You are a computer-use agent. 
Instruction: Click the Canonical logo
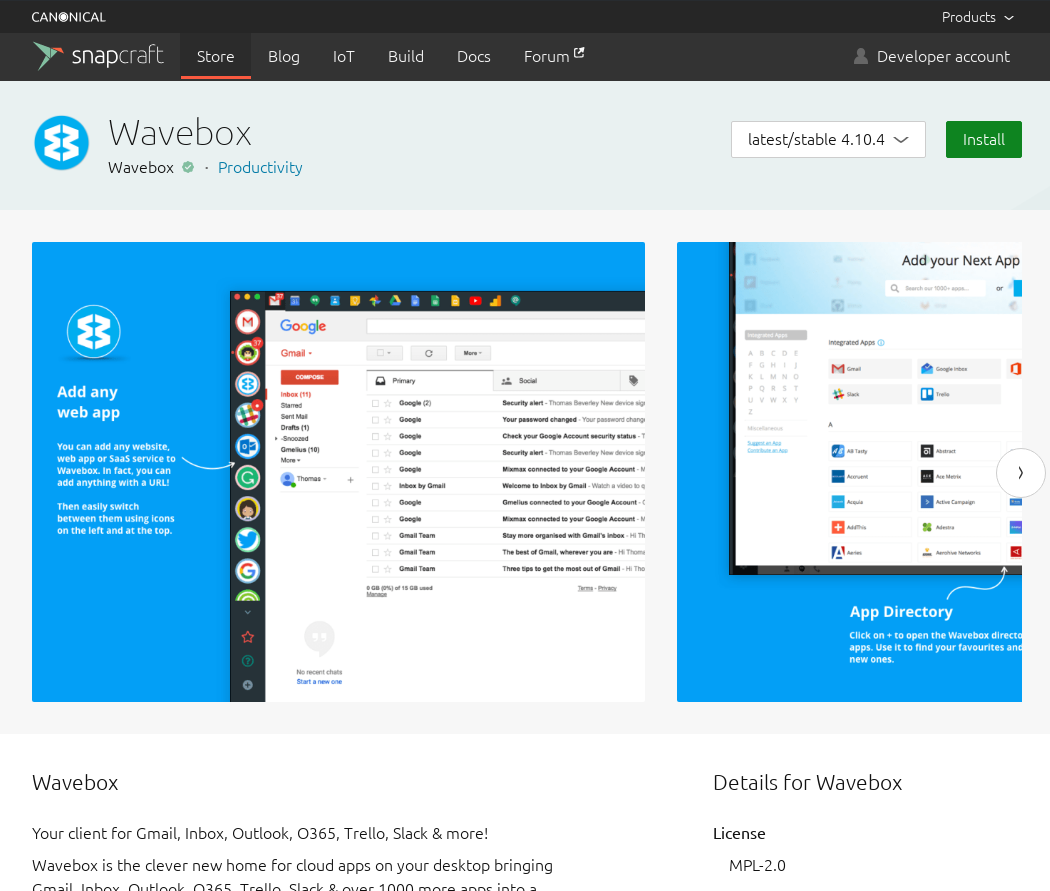point(68,16)
